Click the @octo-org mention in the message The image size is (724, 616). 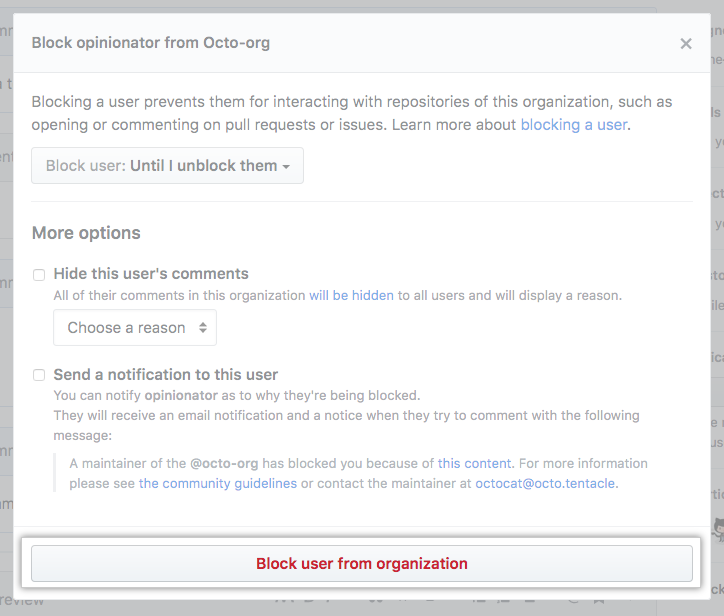pos(223,463)
